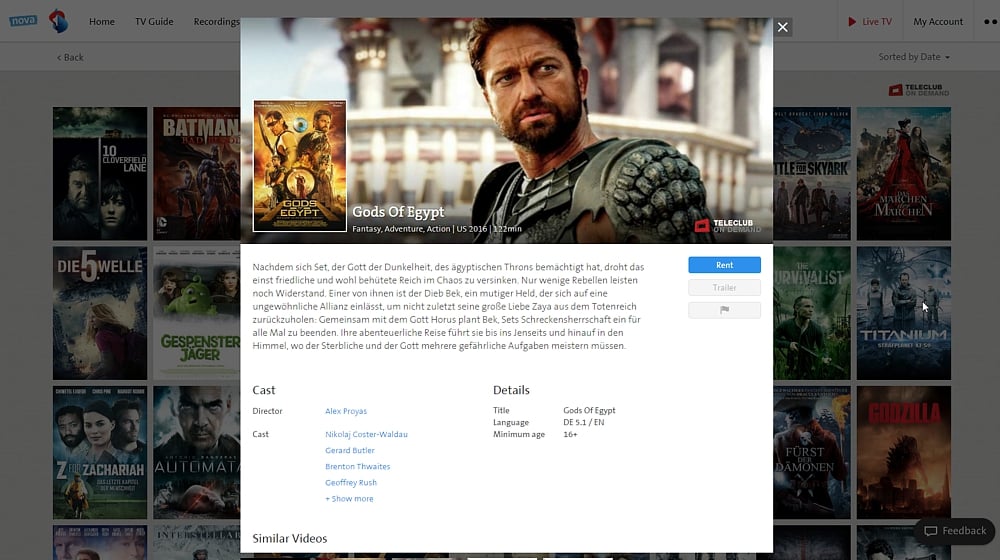Open the Sorted by Date dropdown
The width and height of the screenshot is (1000, 560).
click(914, 57)
